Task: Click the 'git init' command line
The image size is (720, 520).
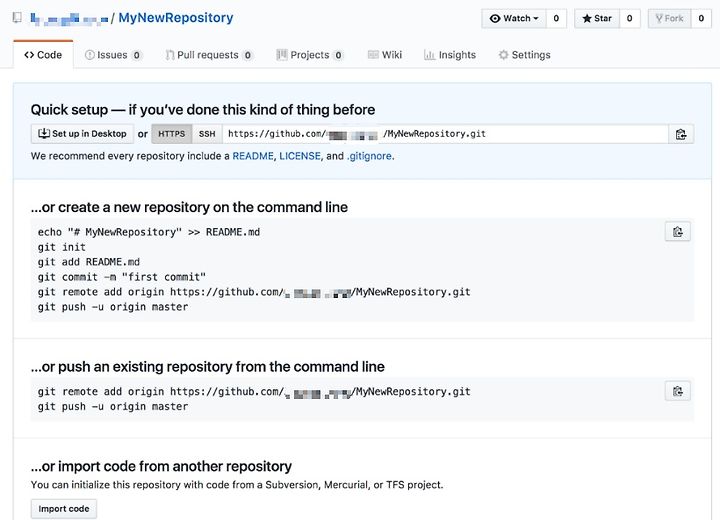Action: 62,247
